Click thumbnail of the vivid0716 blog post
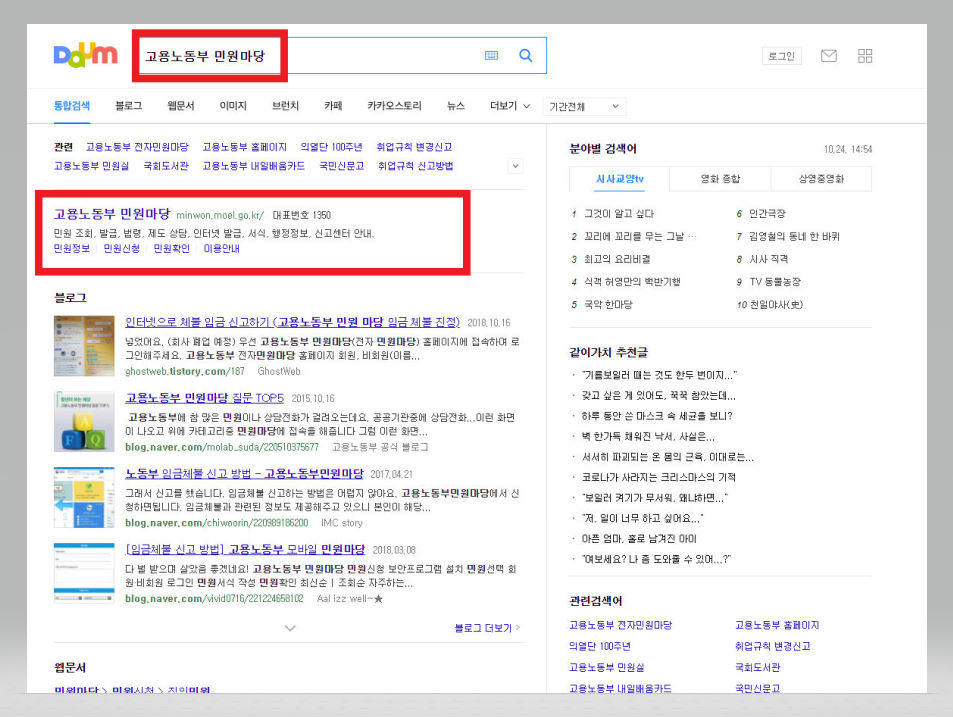953x717 pixels. pyautogui.click(x=84, y=573)
